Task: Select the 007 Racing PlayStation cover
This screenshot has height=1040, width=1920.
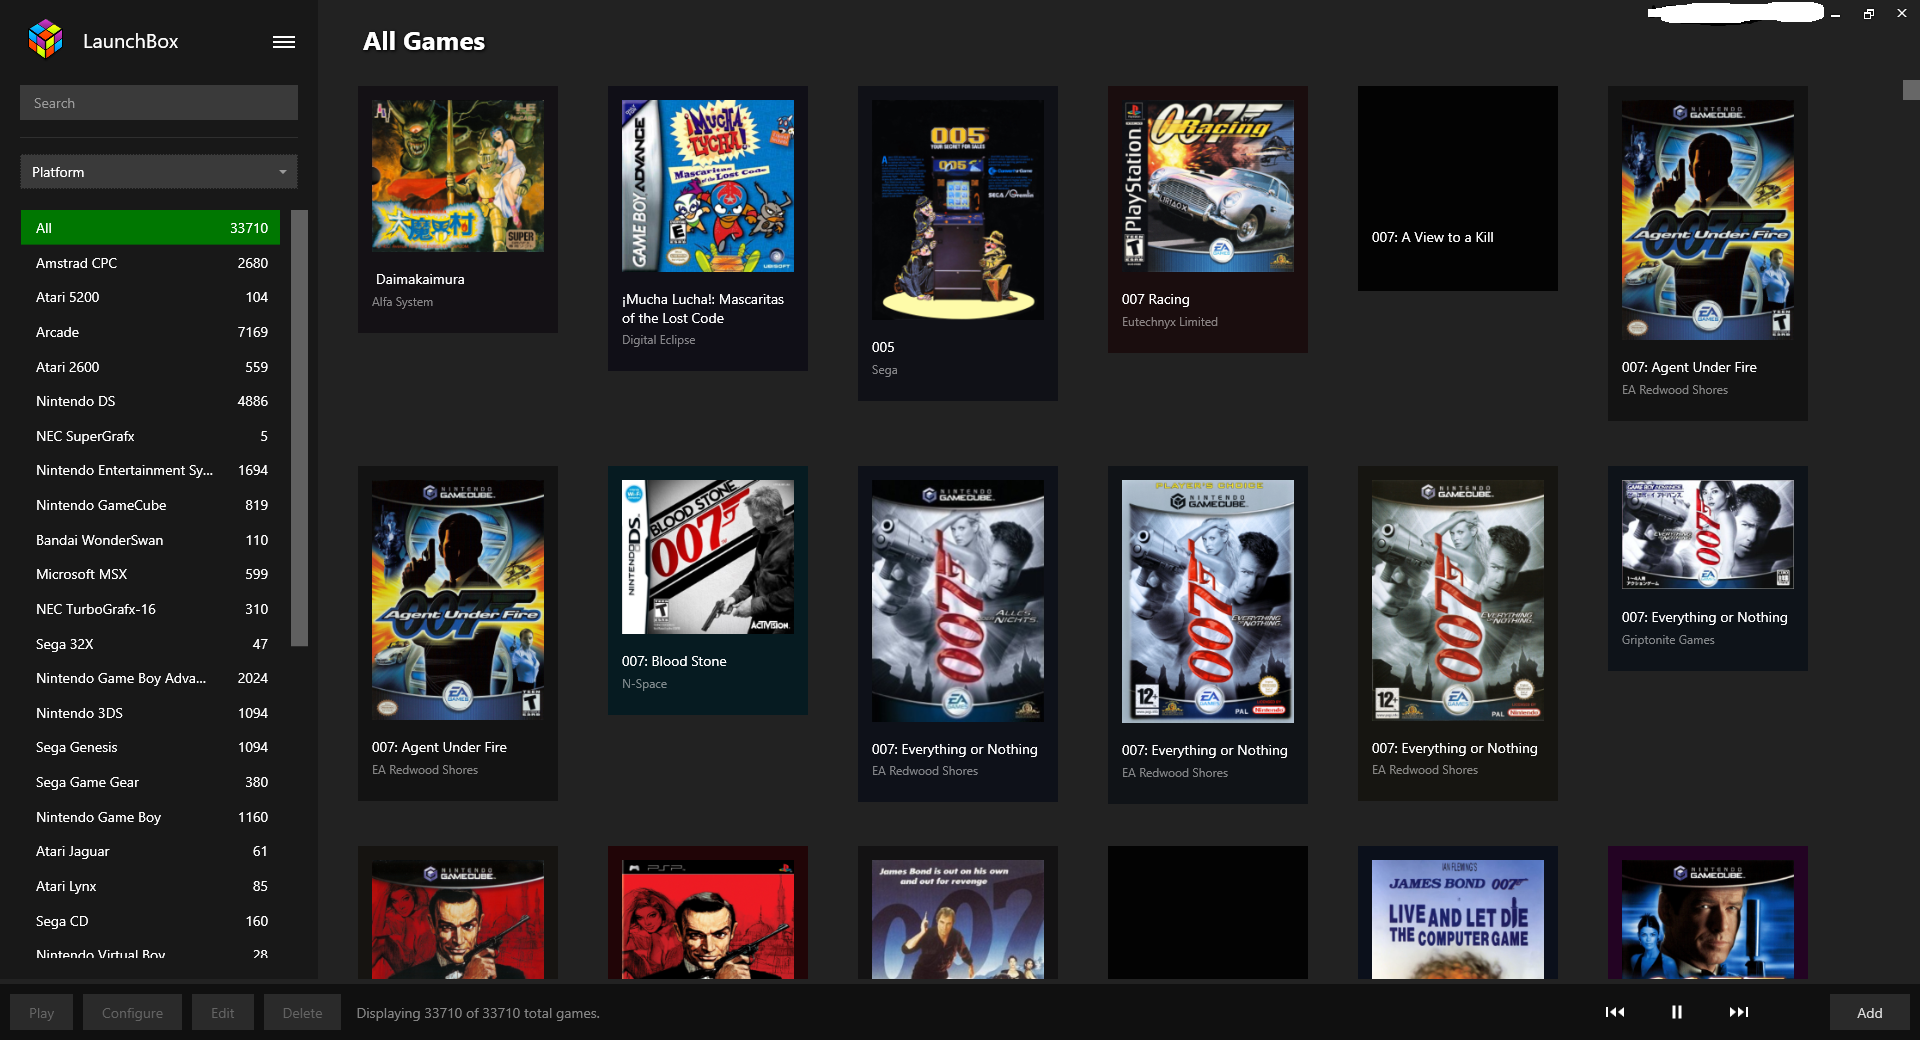Action: point(1208,186)
